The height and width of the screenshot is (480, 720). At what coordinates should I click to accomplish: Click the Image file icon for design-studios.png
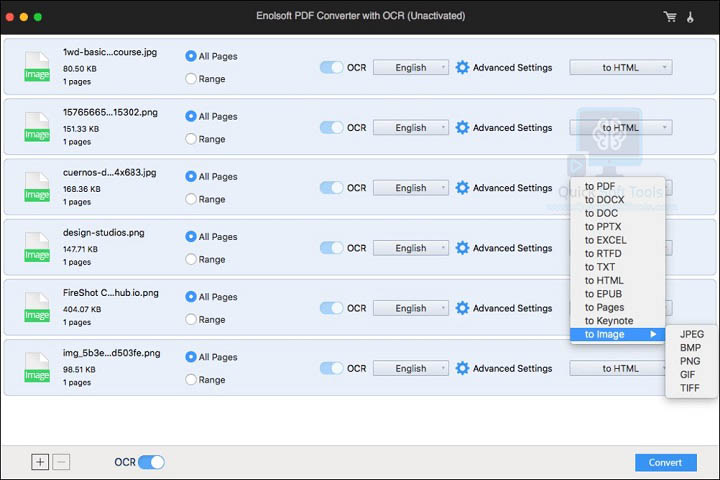point(37,247)
